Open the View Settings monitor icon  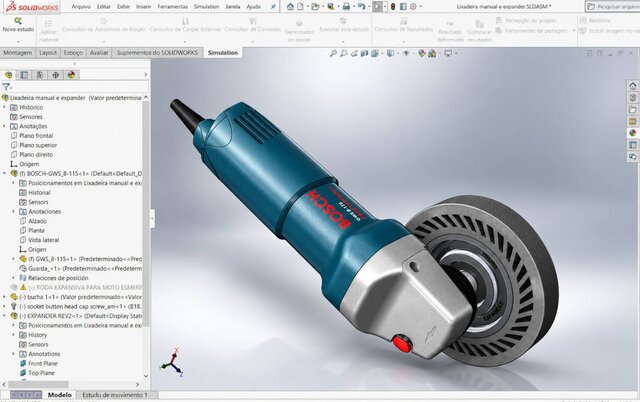(x=448, y=53)
